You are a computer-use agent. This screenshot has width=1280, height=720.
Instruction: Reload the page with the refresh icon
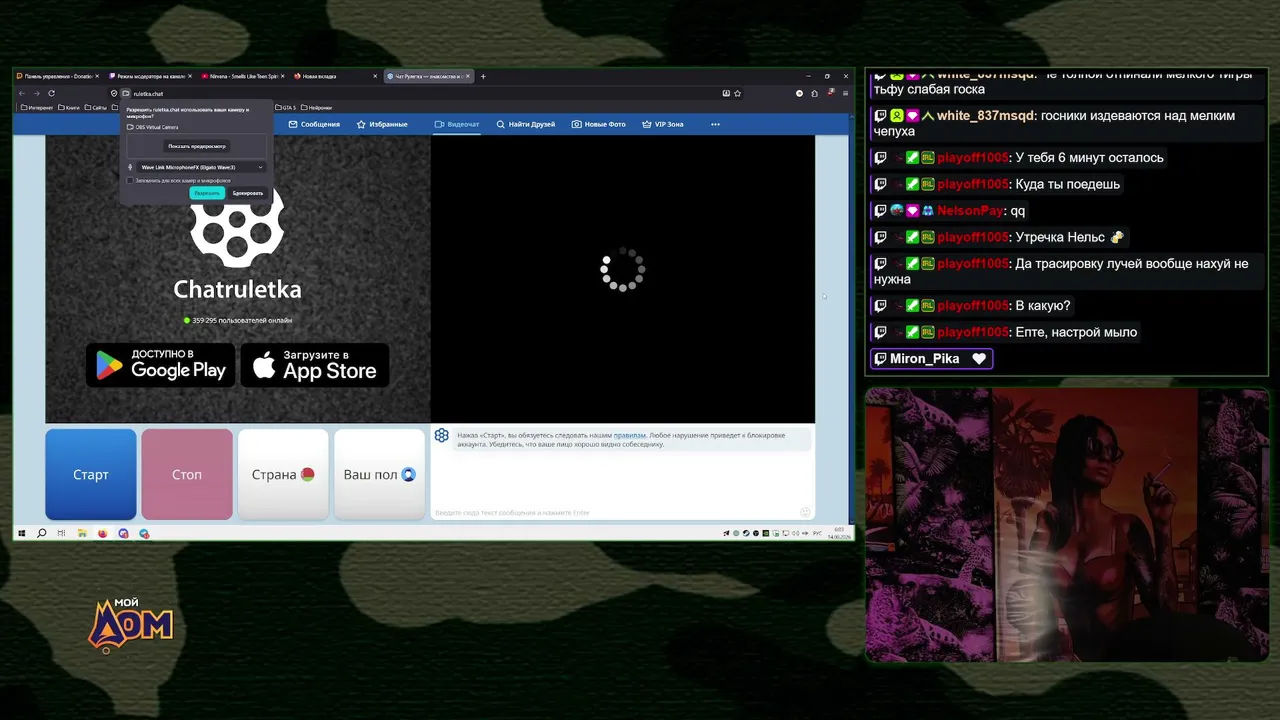51,93
